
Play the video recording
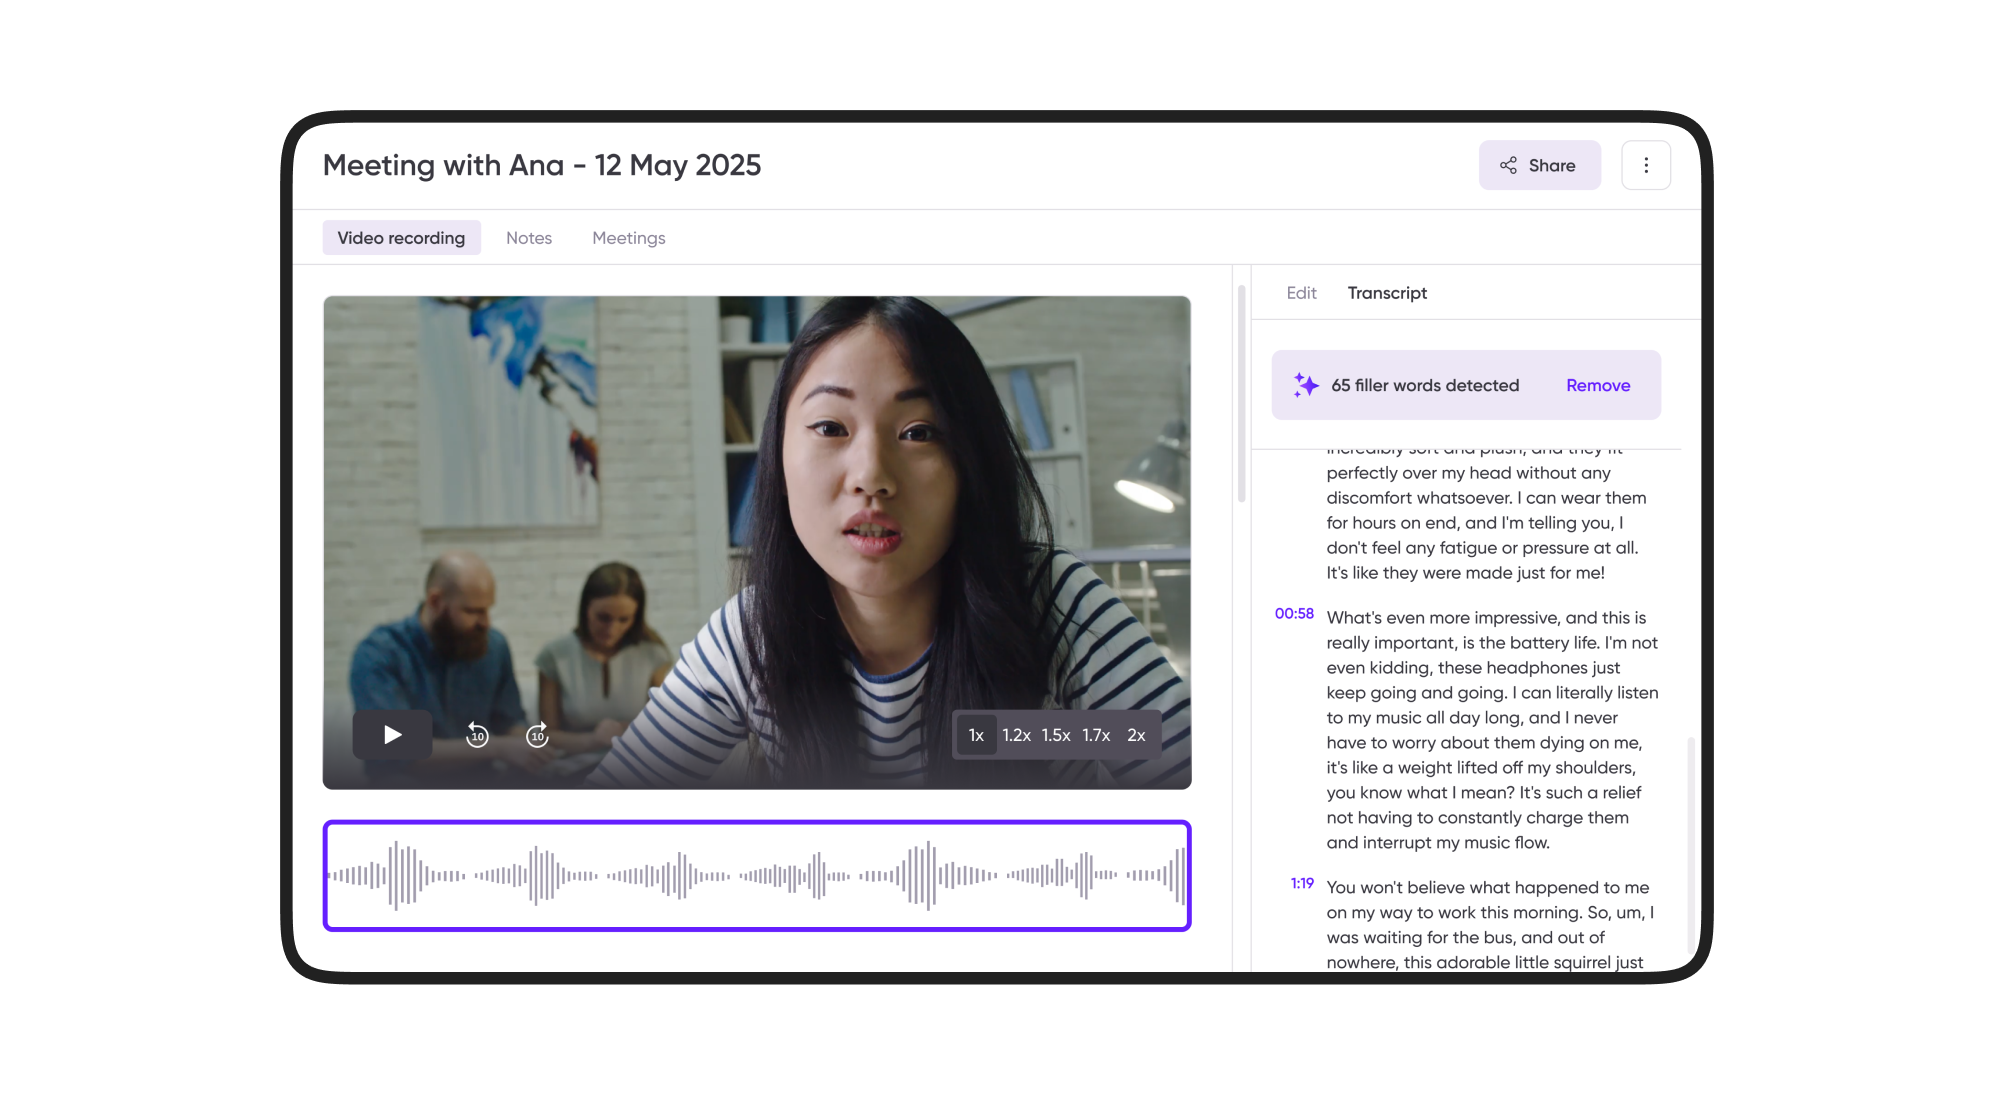[x=392, y=735]
